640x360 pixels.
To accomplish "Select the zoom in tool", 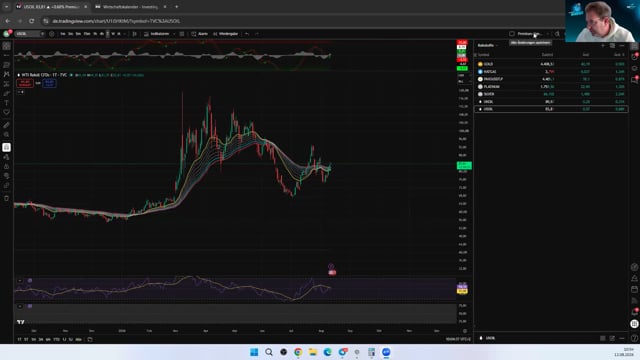I will 7,134.
